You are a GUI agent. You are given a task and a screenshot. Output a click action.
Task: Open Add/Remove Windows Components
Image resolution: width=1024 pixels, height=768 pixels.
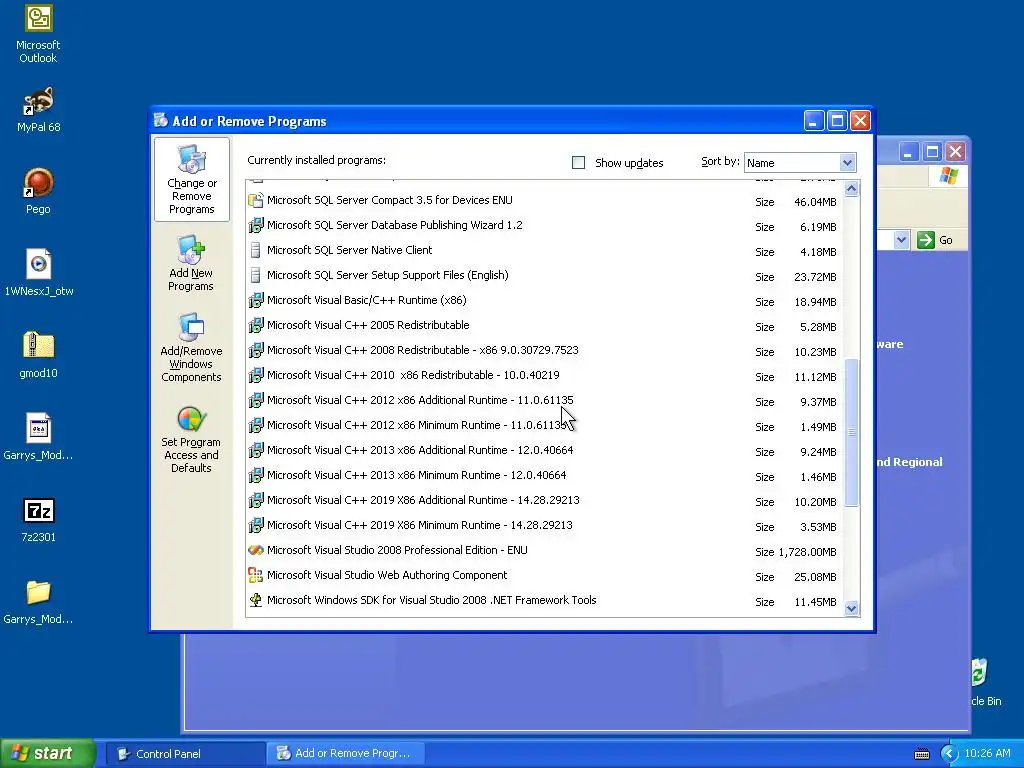[191, 347]
